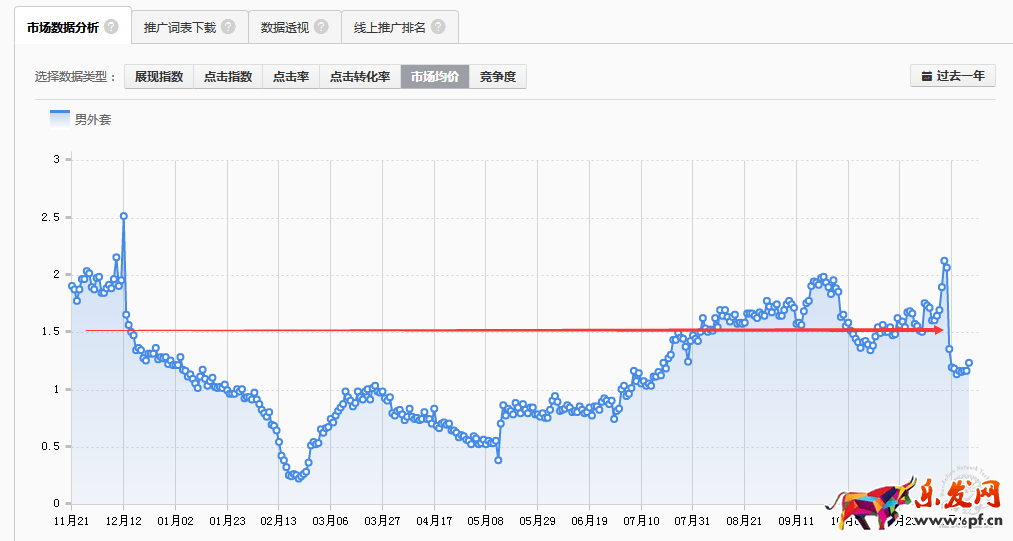Click the blue 男外套 legend swatch

pyautogui.click(x=60, y=119)
